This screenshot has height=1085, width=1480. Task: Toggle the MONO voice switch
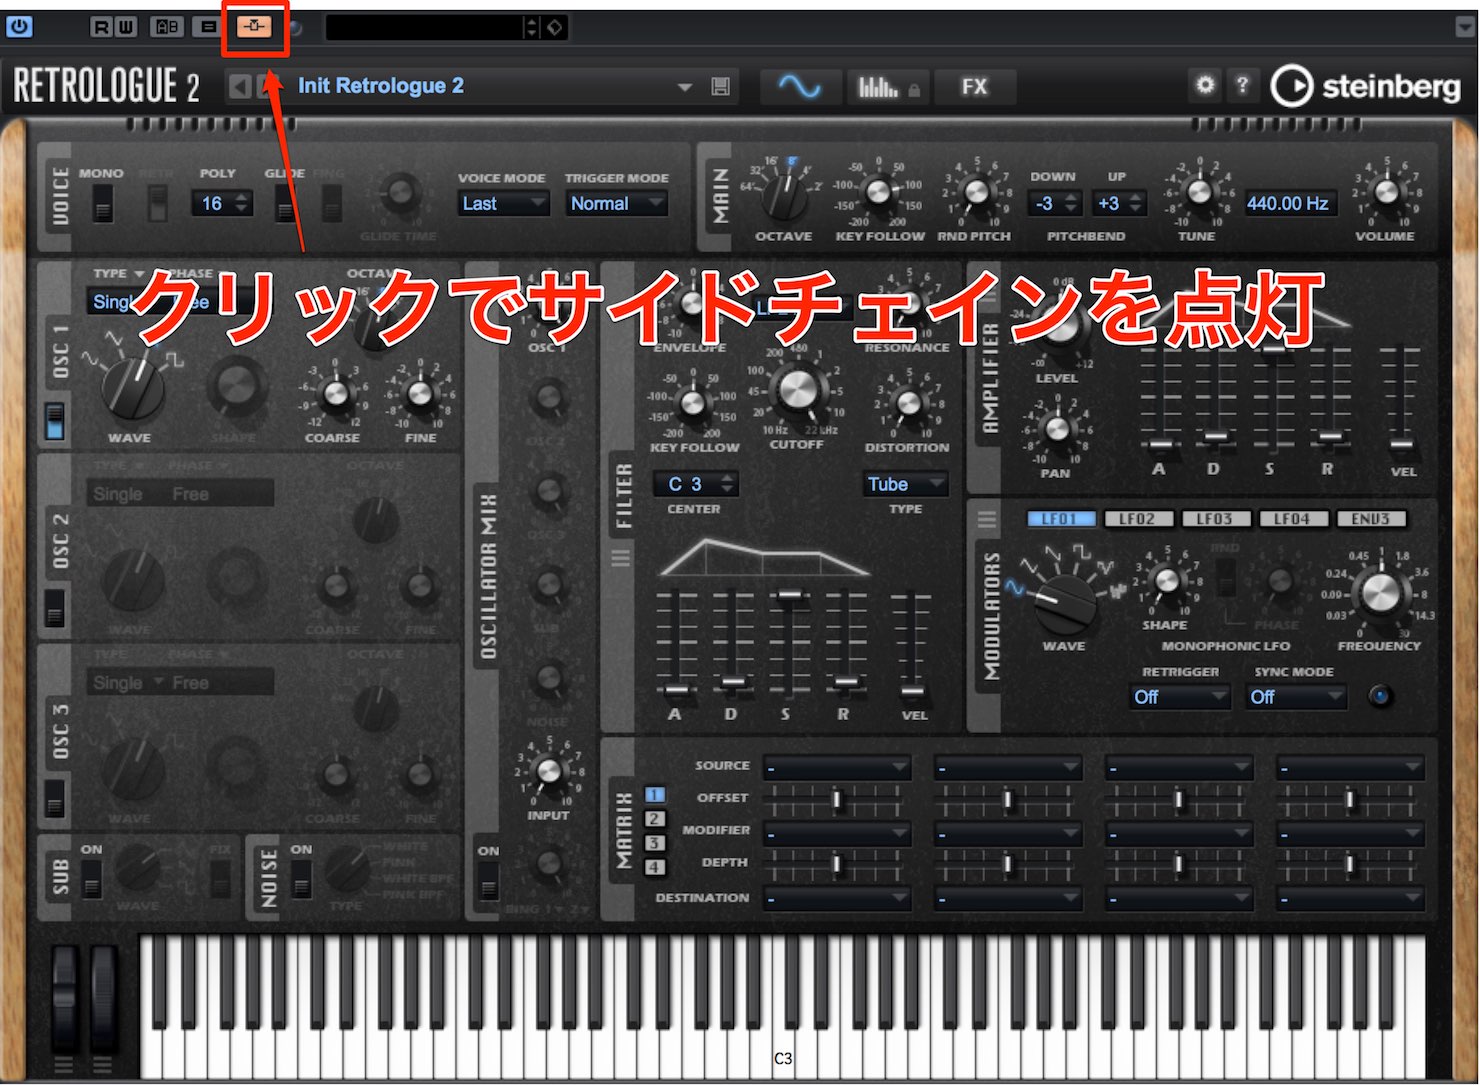pyautogui.click(x=102, y=204)
